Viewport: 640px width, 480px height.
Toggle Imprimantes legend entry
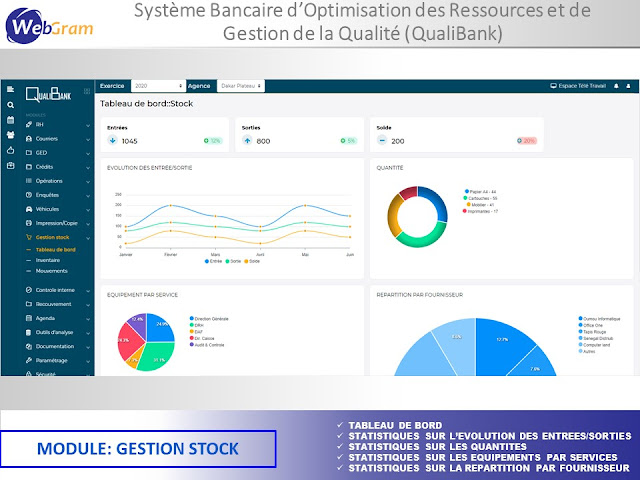coord(480,211)
